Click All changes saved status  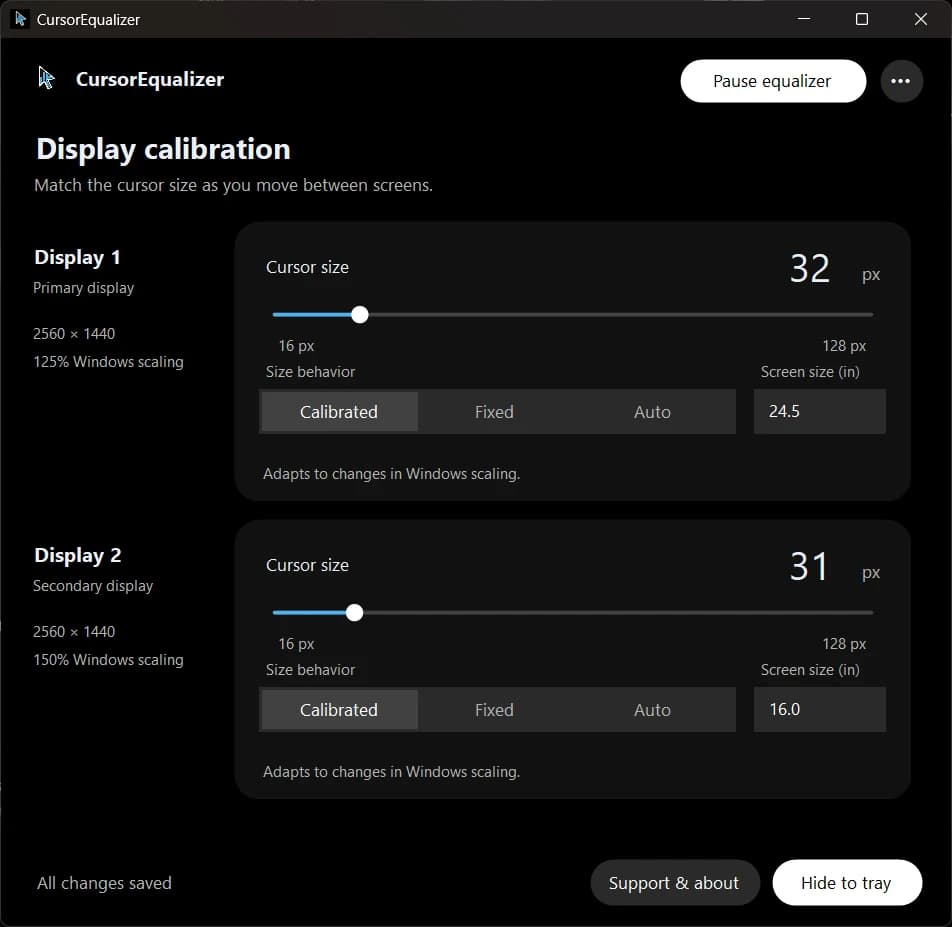pyautogui.click(x=104, y=883)
